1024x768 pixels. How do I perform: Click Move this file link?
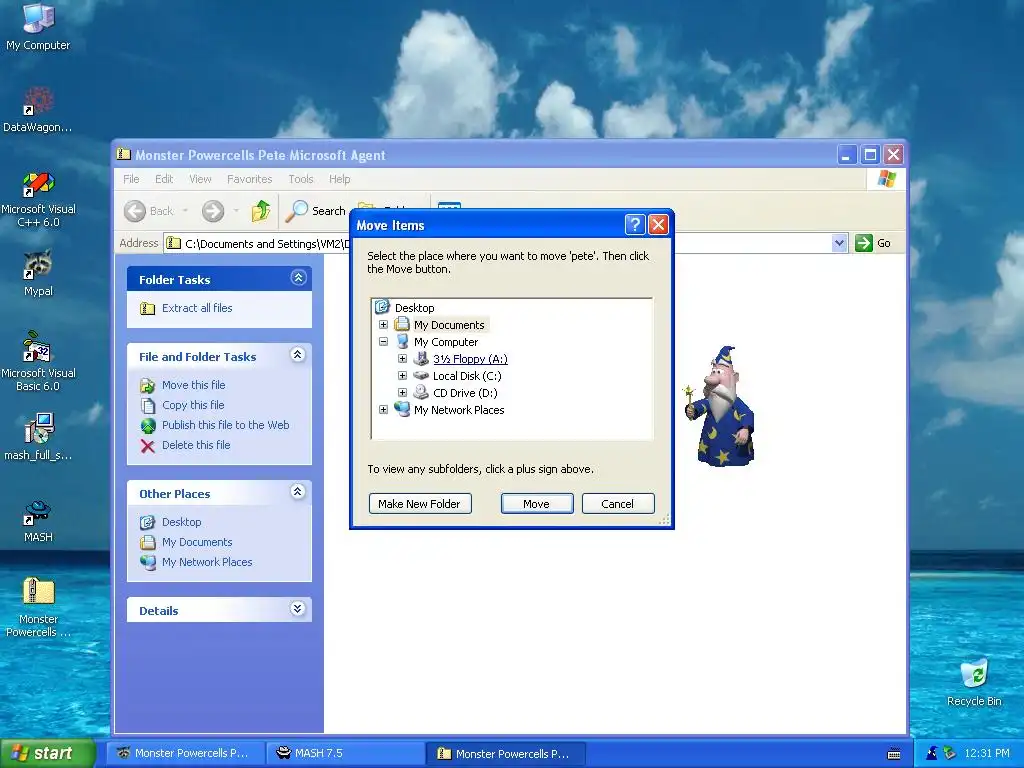click(193, 385)
